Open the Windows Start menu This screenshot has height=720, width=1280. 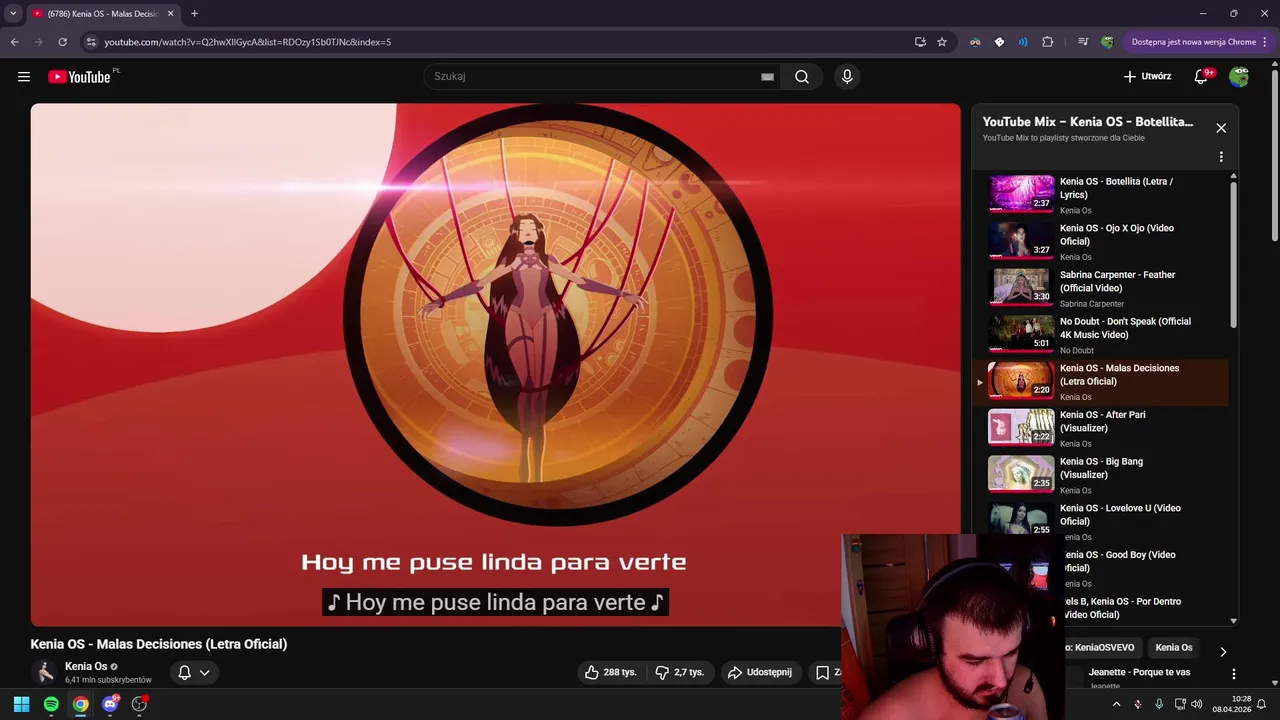[x=21, y=704]
